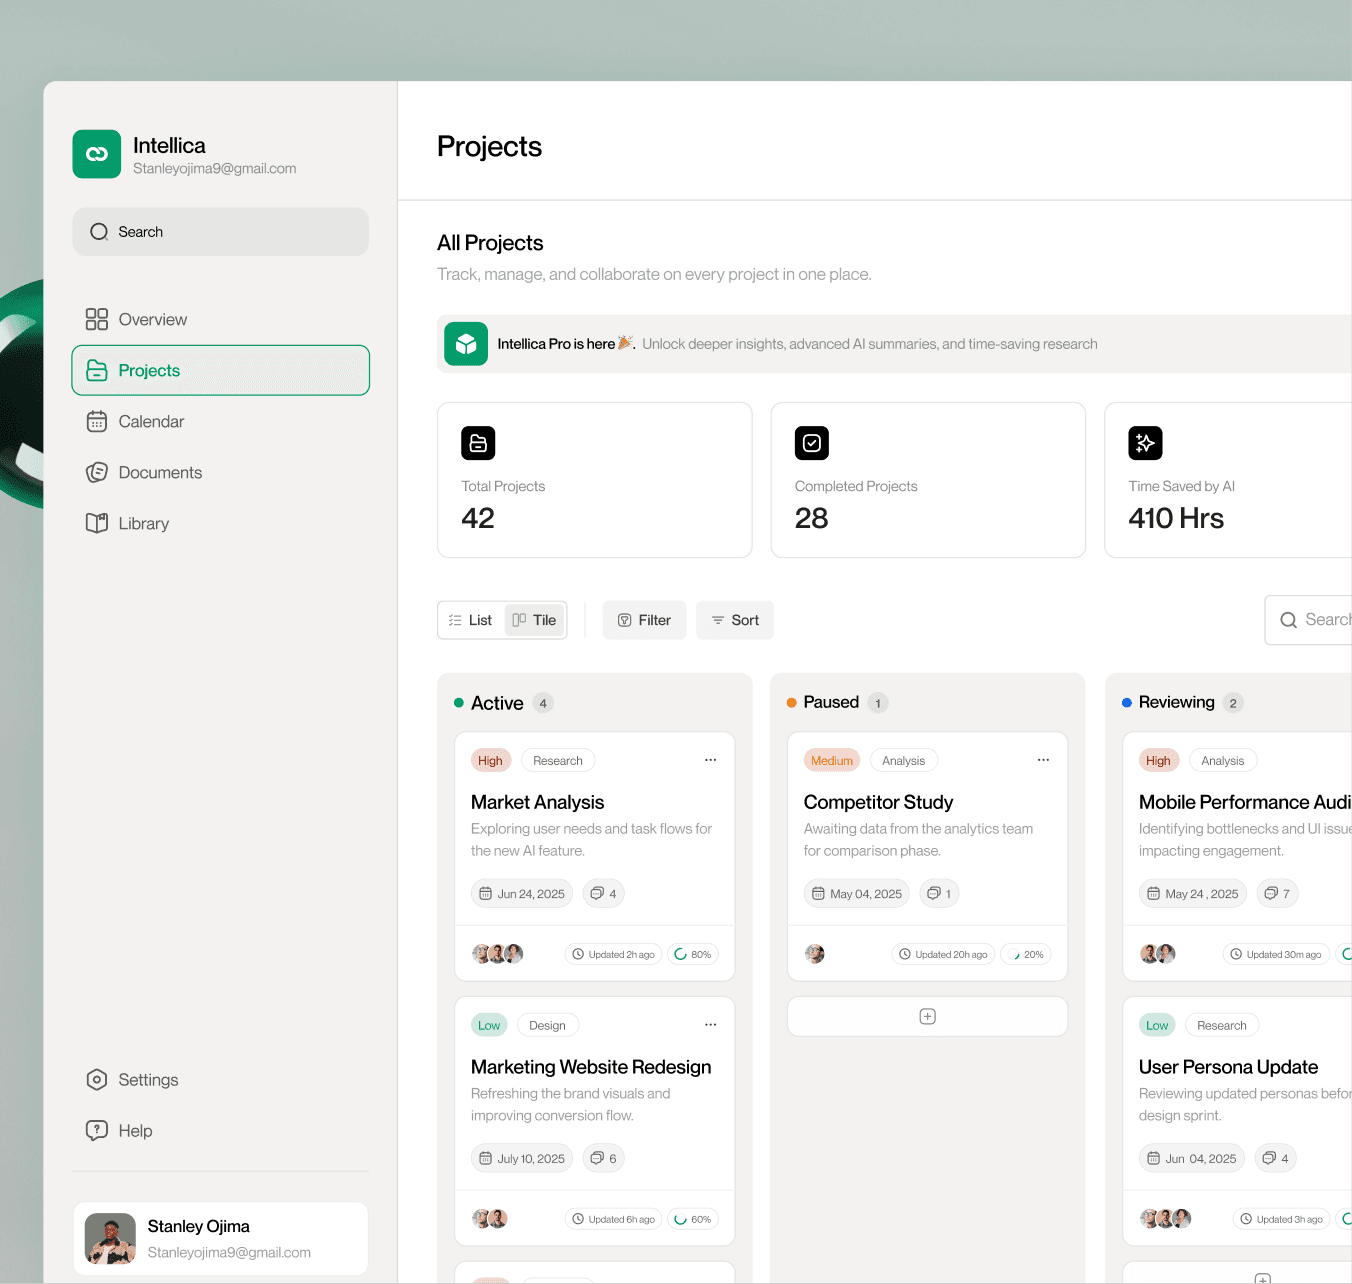1352x1284 pixels.
Task: Click the sidebar search magnifier icon
Action: click(99, 232)
